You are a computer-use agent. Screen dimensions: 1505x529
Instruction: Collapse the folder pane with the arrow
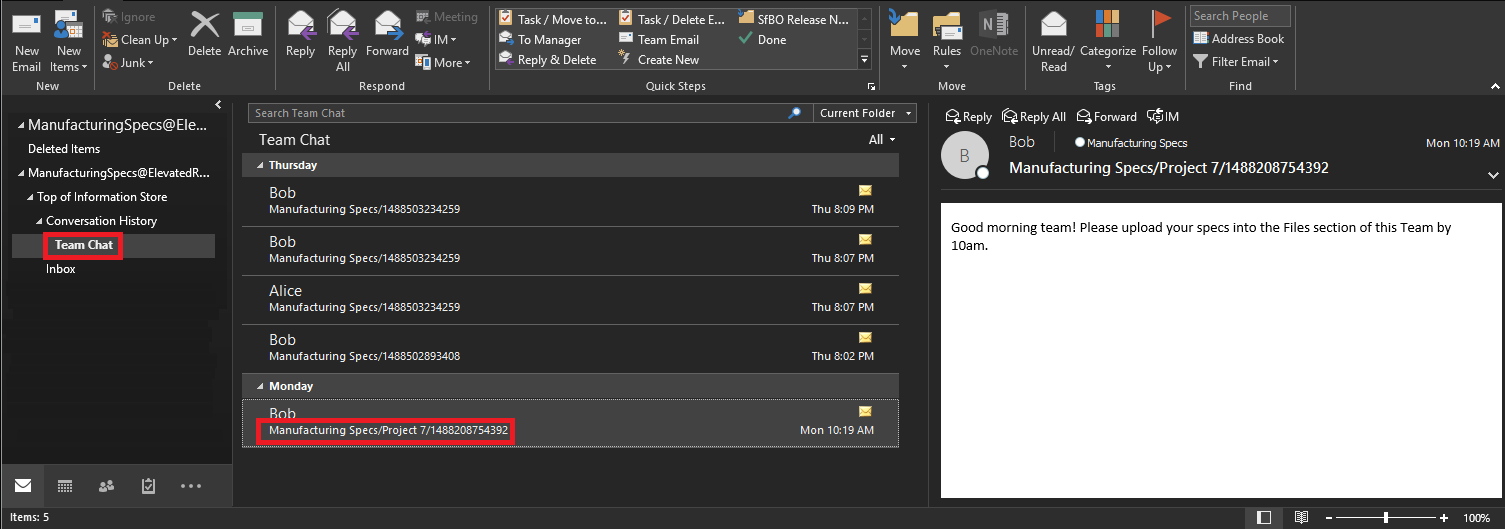click(218, 104)
